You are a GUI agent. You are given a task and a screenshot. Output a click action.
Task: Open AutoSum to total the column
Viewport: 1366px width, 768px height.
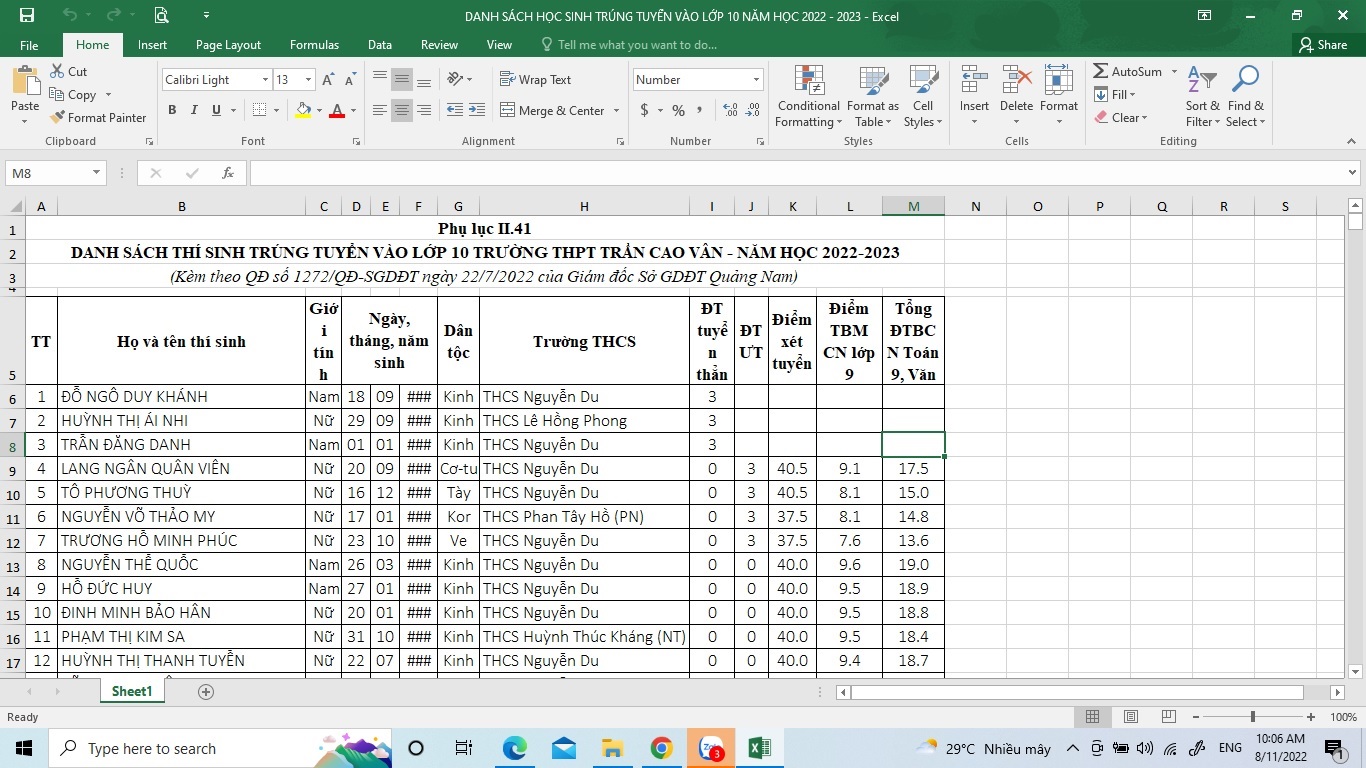1131,71
